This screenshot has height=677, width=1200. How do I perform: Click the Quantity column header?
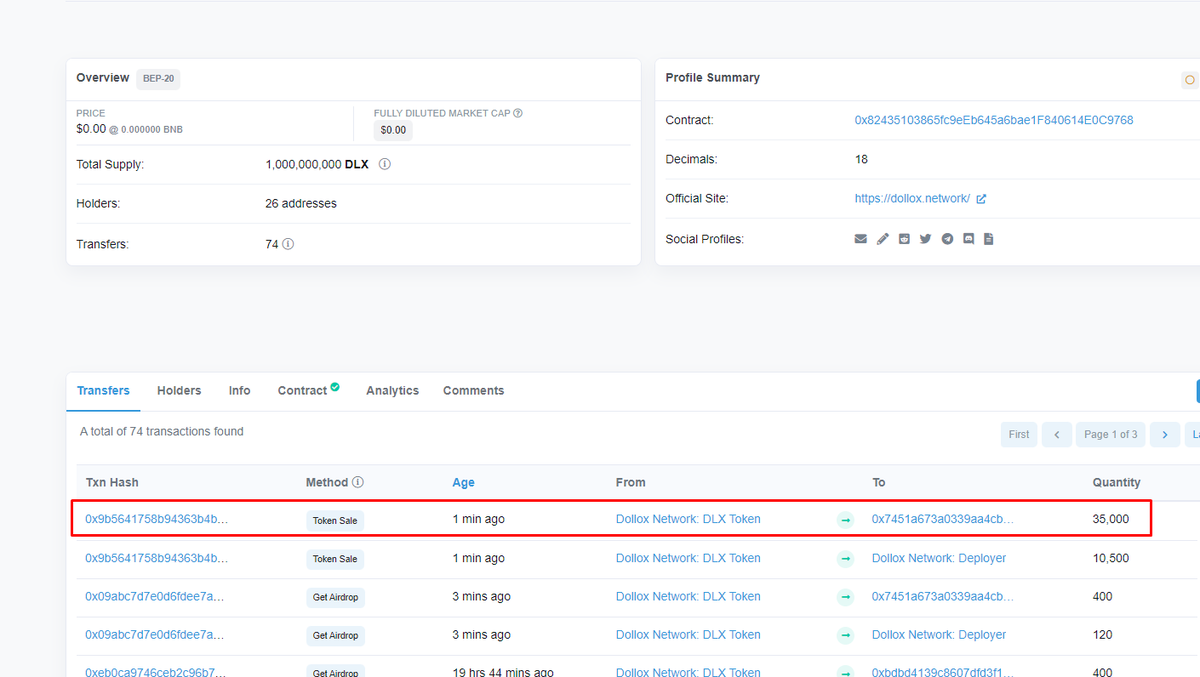pos(1116,482)
